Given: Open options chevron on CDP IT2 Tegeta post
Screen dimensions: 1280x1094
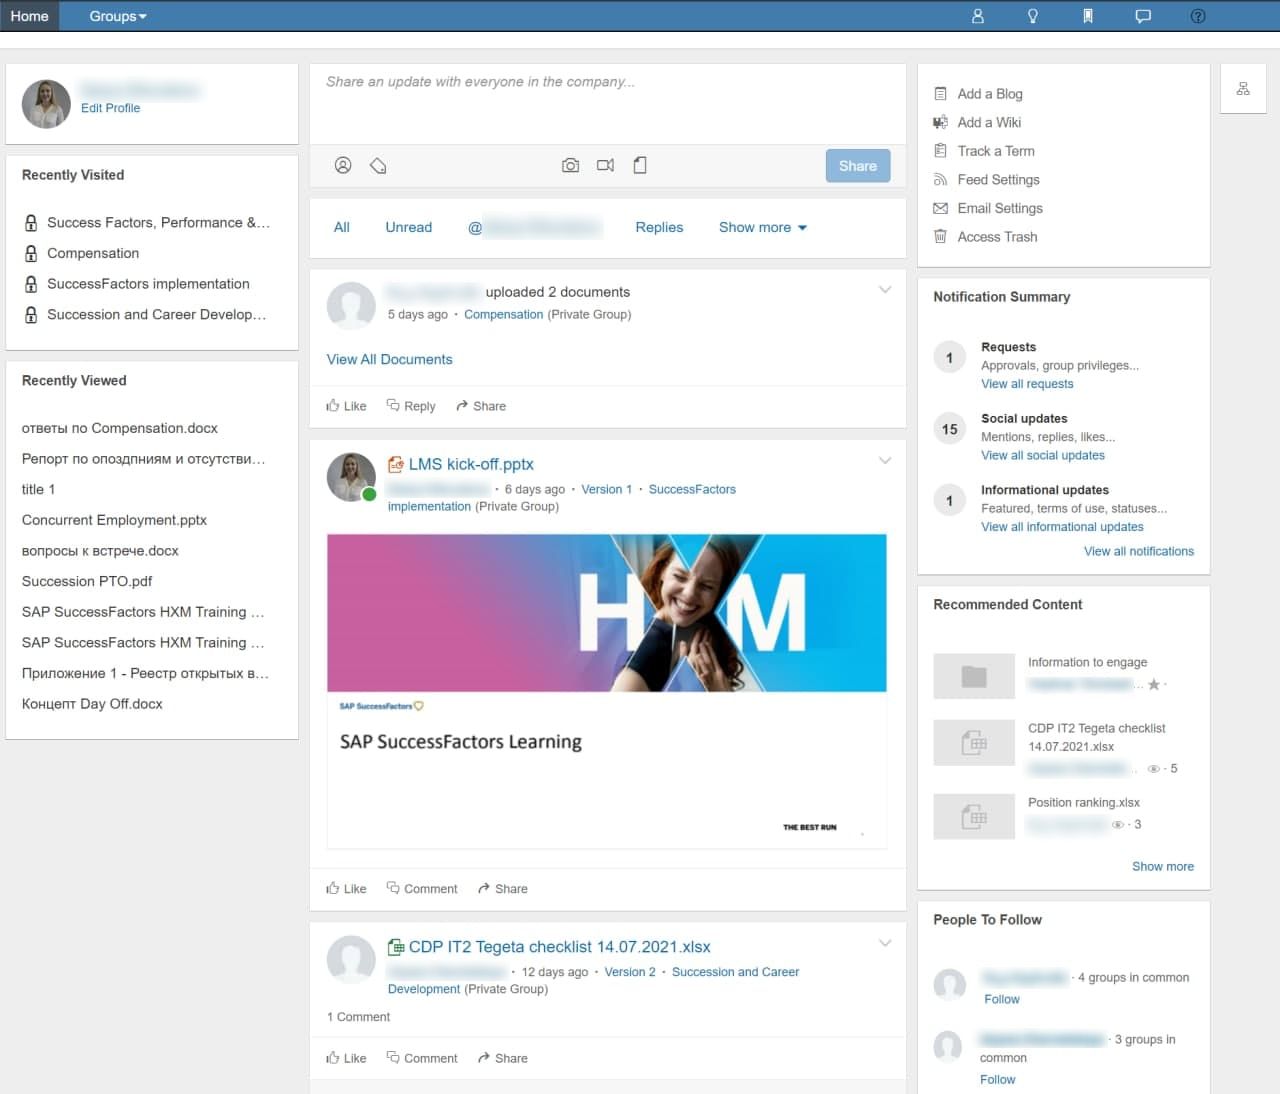Looking at the screenshot, I should pos(885,943).
